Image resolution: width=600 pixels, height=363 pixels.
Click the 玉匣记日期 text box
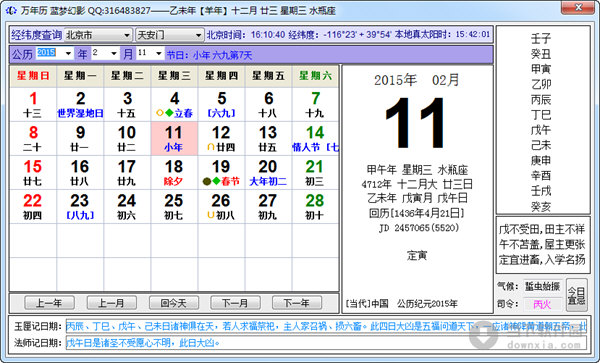tap(326, 326)
